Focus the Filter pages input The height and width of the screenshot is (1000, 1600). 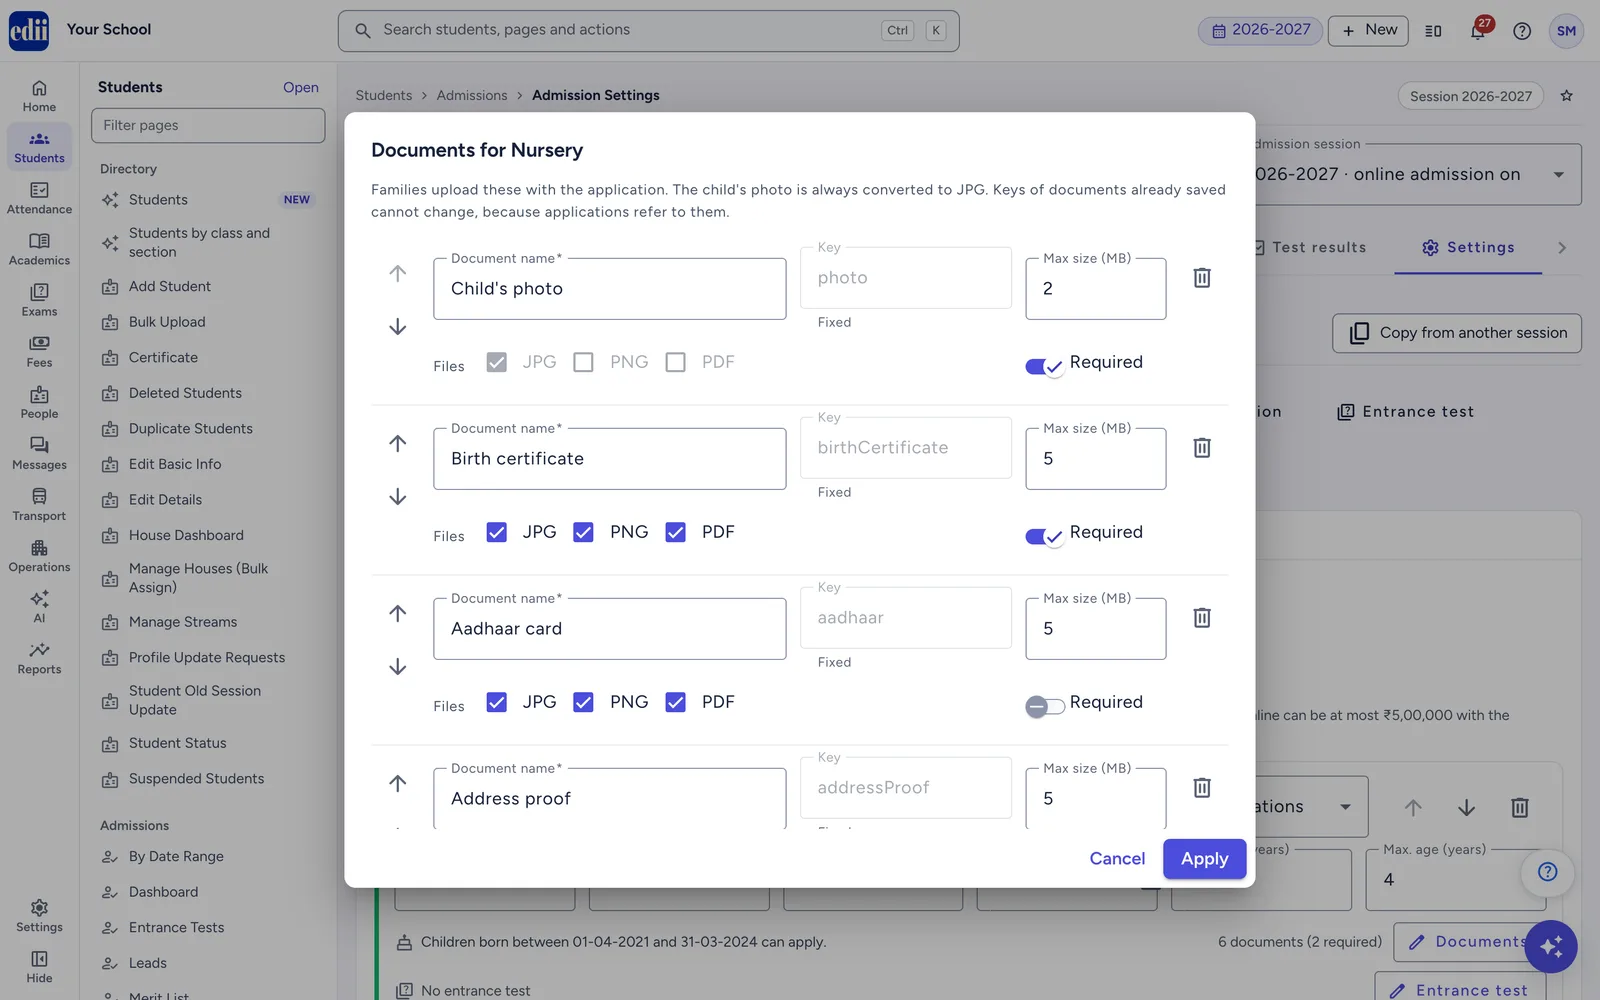point(208,125)
